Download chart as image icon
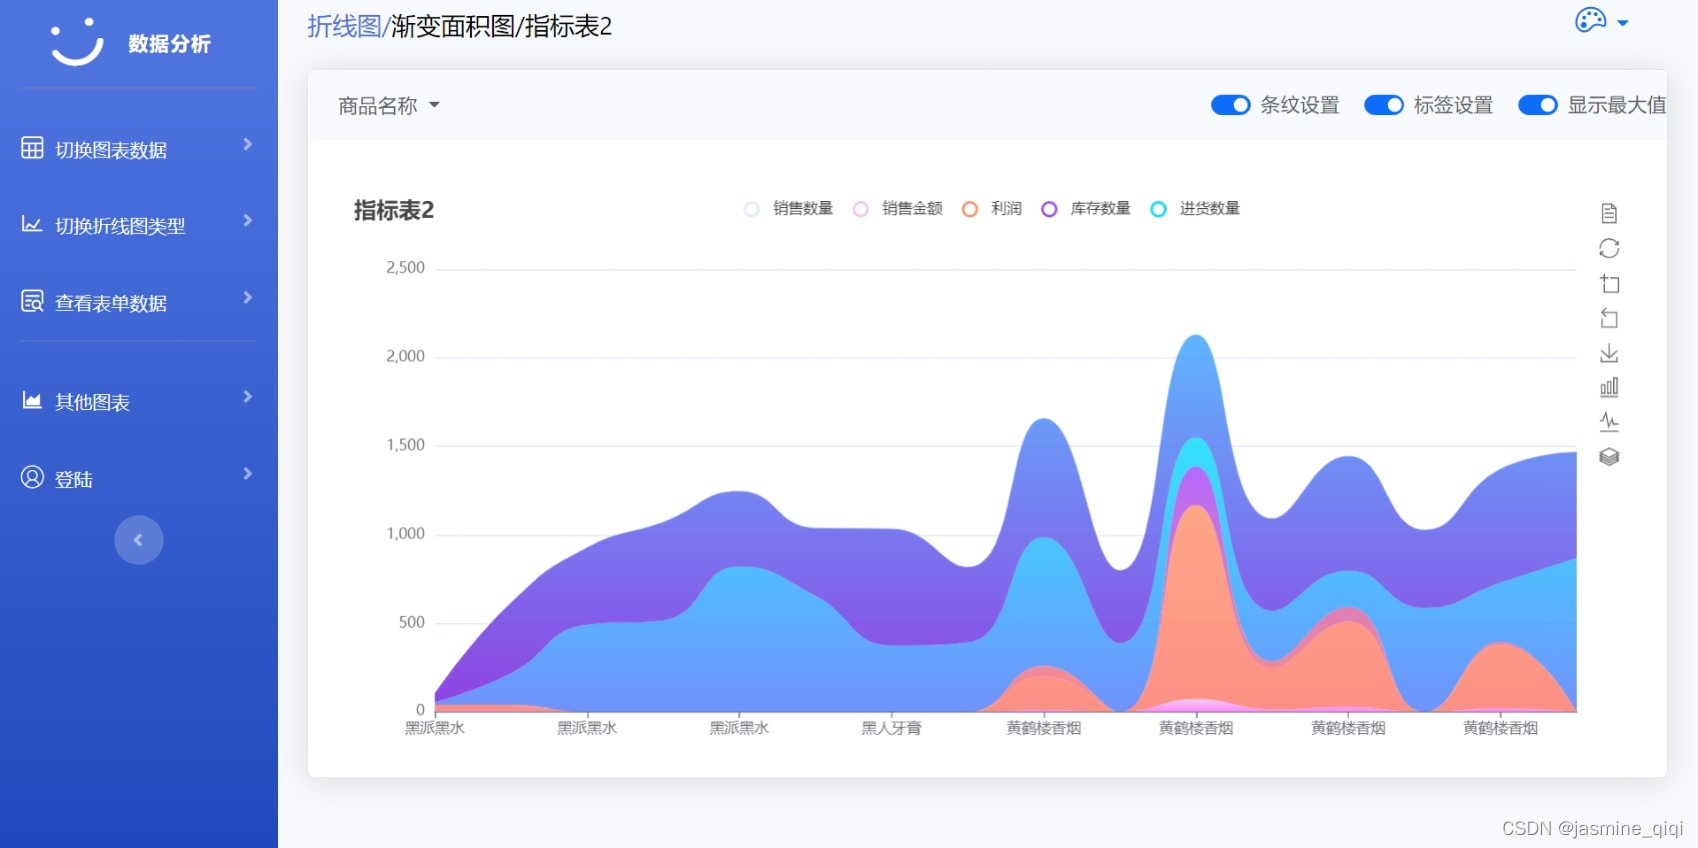The width and height of the screenshot is (1698, 848). pos(1609,353)
